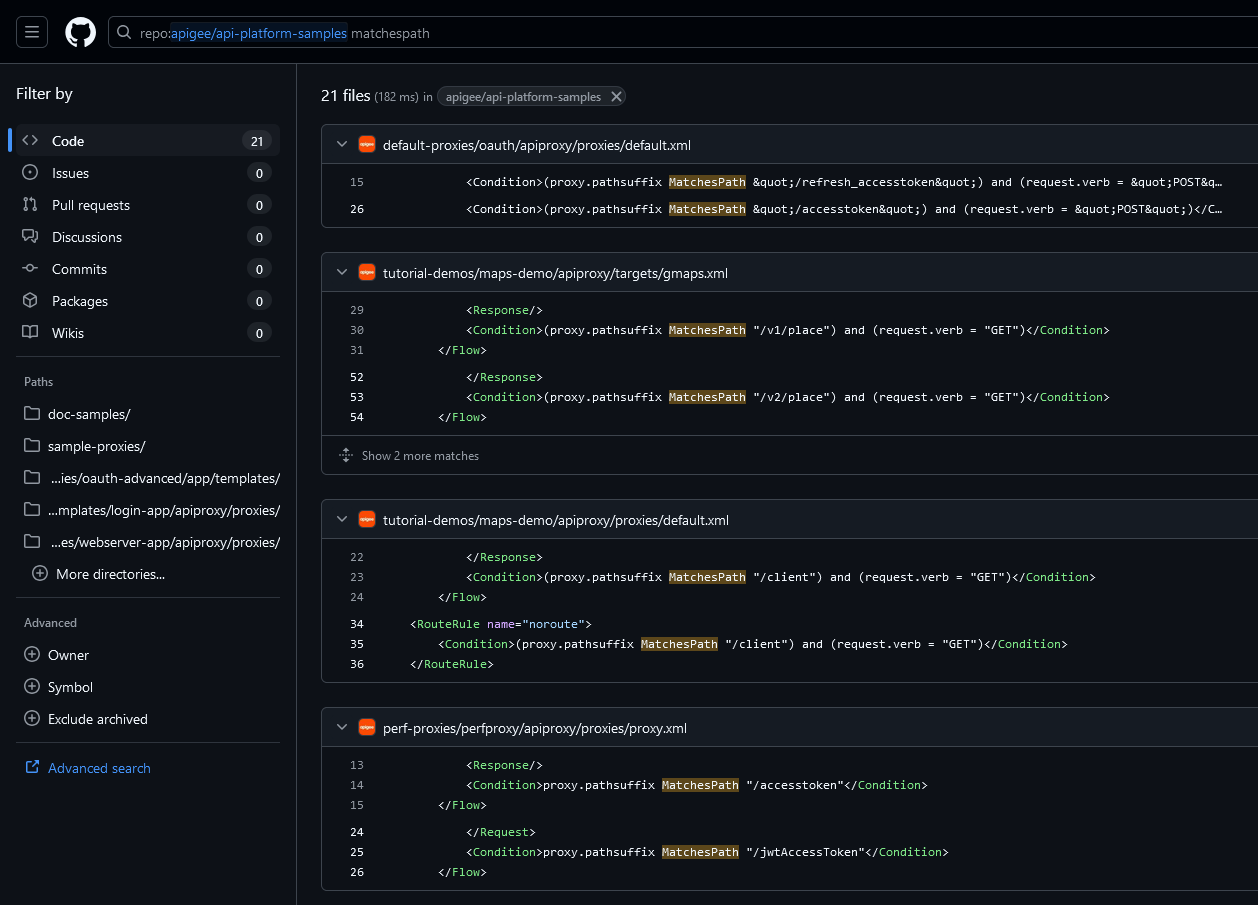Click the unfold icon beside Show 2 more matches

pos(346,456)
